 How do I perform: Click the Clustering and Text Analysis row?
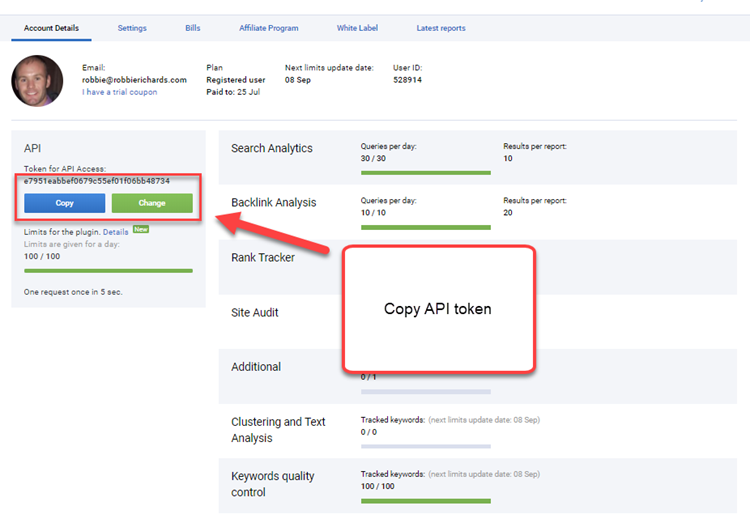278,430
